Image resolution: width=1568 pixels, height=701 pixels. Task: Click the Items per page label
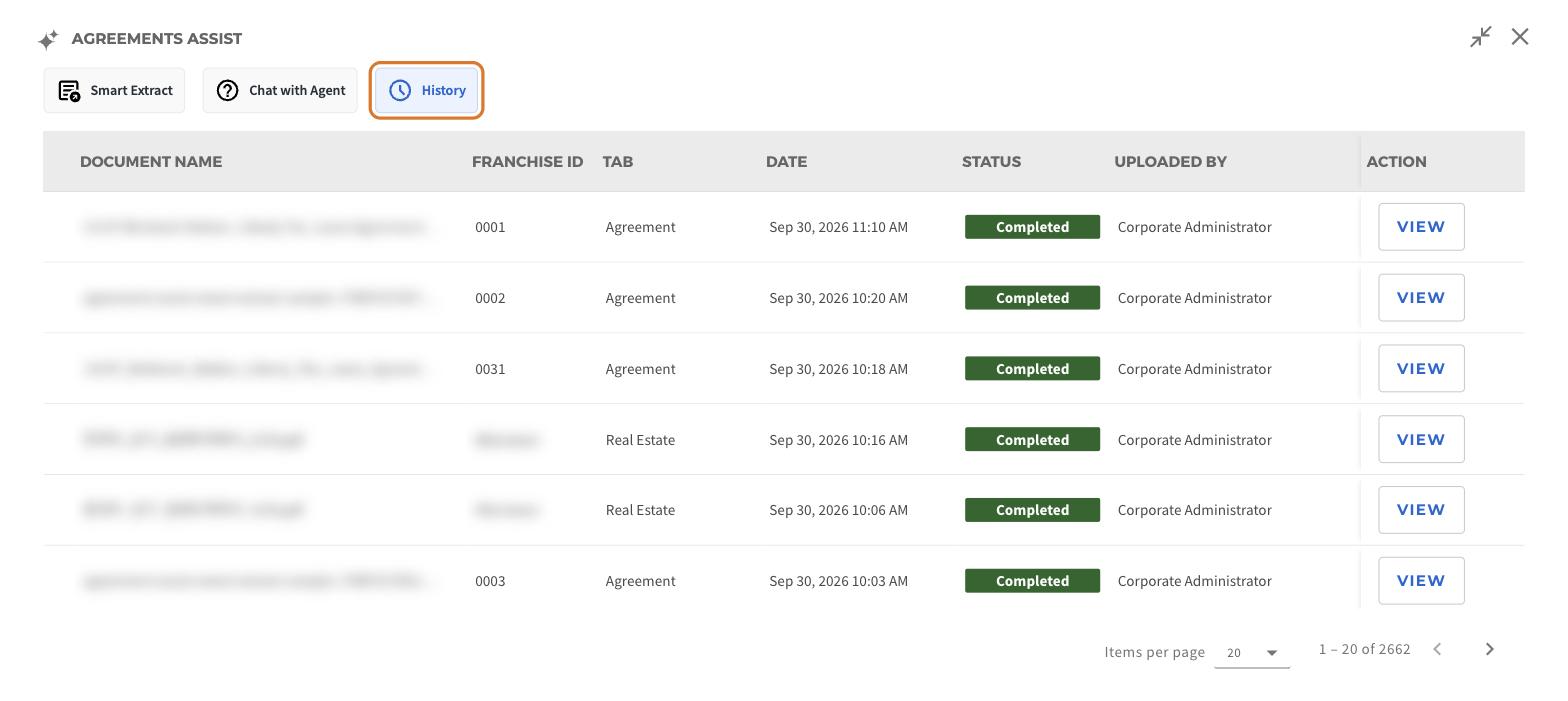coord(1155,652)
